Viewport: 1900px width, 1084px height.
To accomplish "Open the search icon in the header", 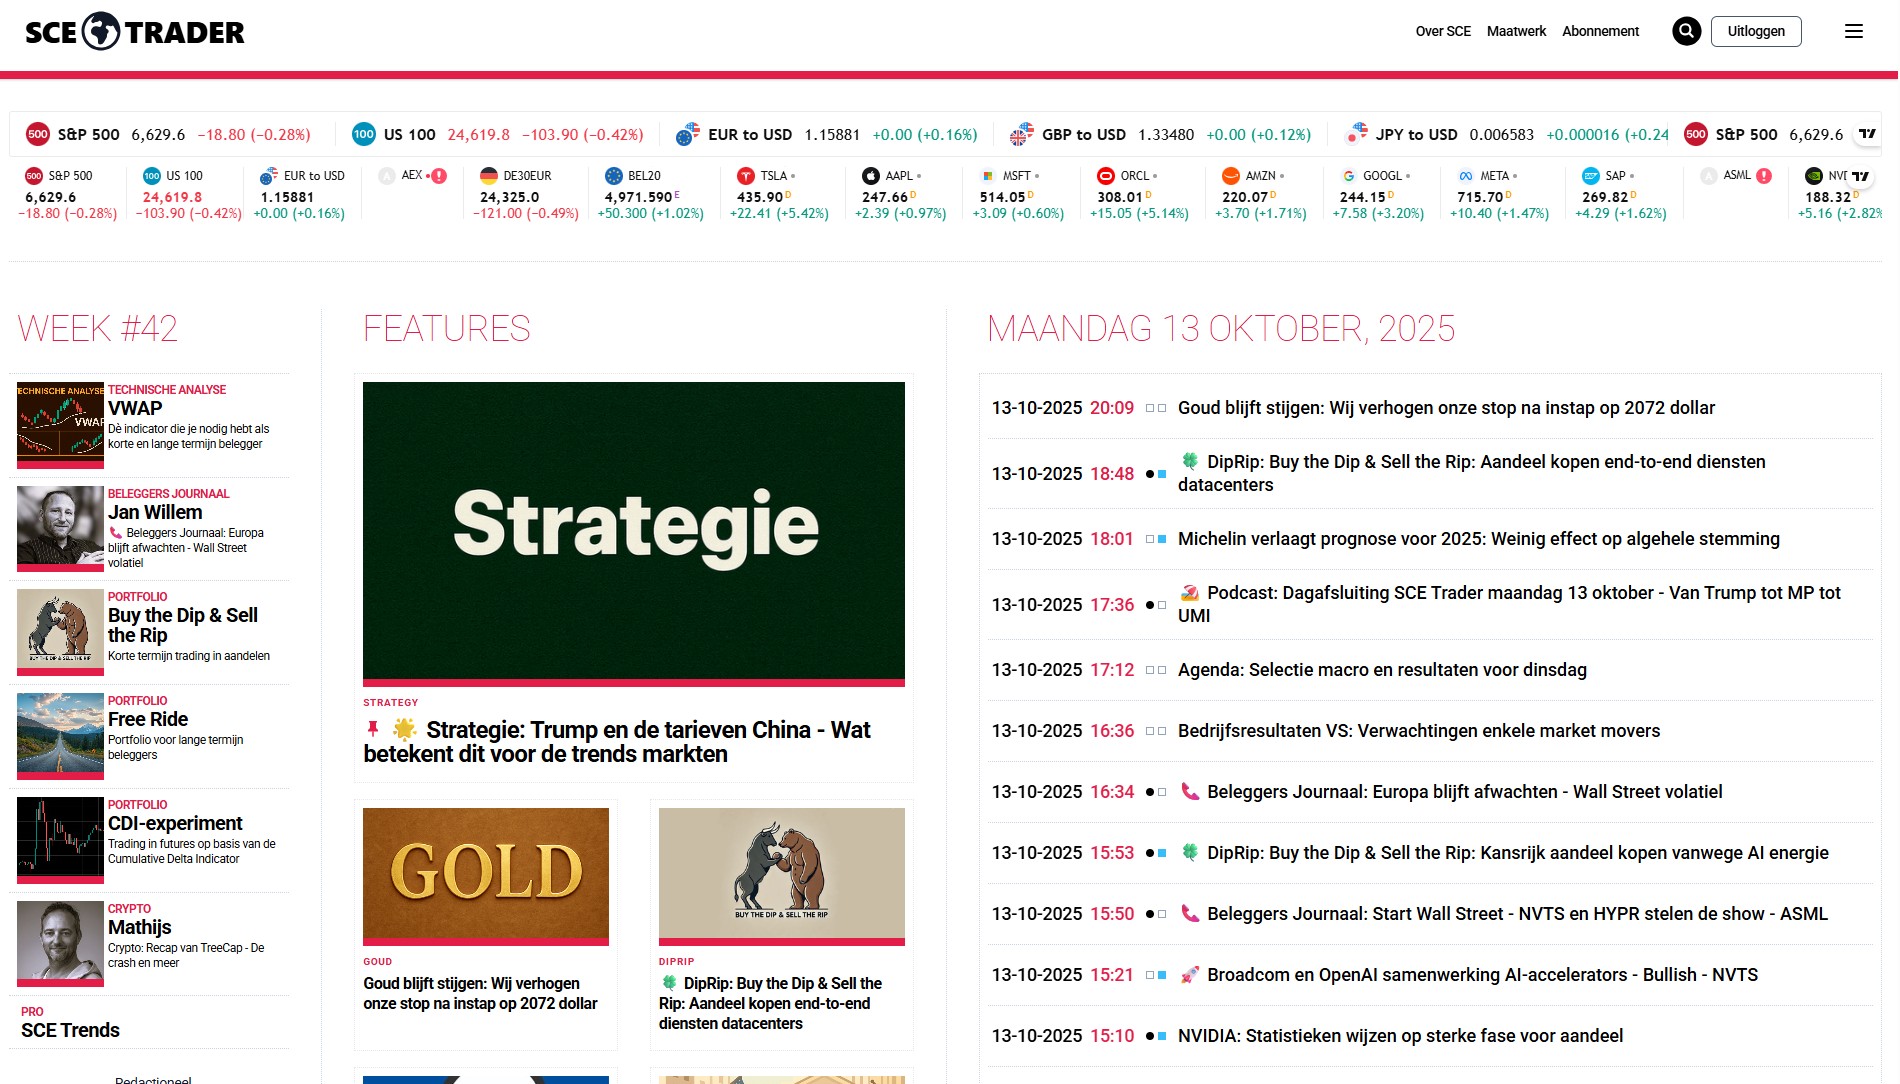I will coord(1687,31).
